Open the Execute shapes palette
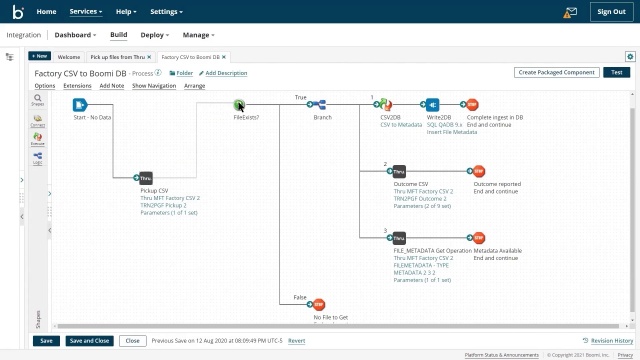 (38, 139)
